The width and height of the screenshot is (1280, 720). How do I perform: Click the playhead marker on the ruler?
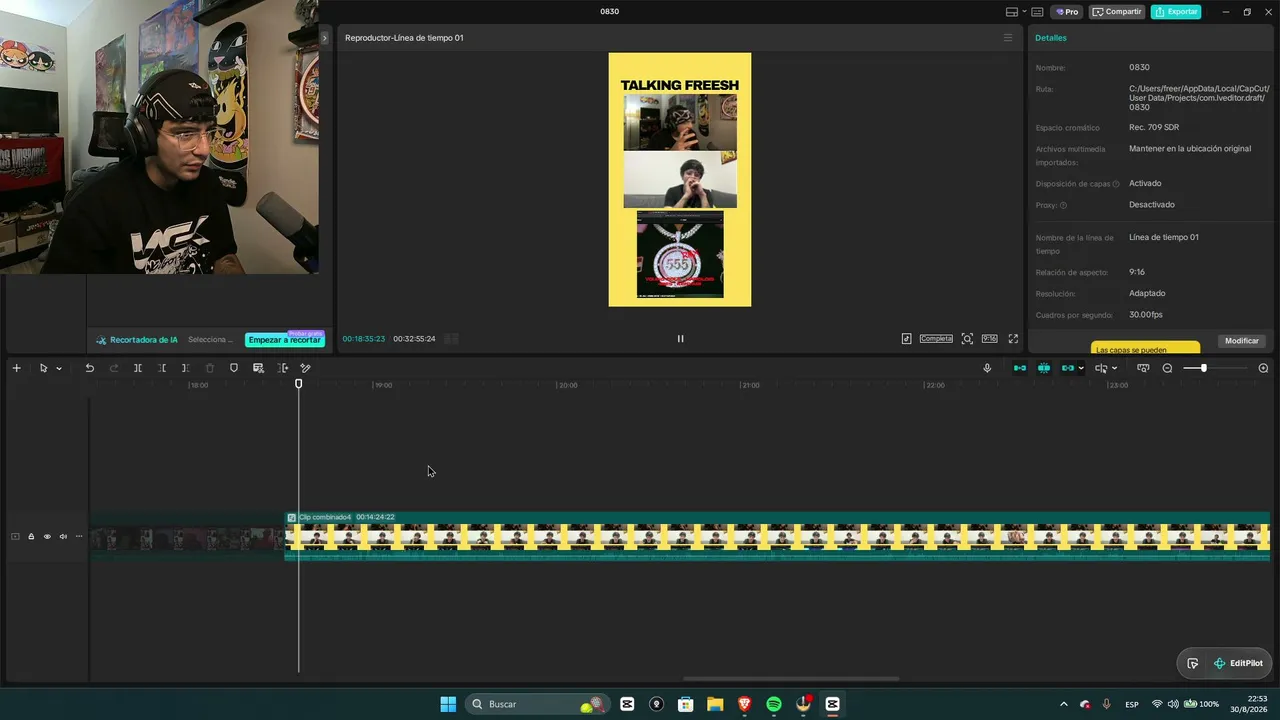pyautogui.click(x=298, y=384)
